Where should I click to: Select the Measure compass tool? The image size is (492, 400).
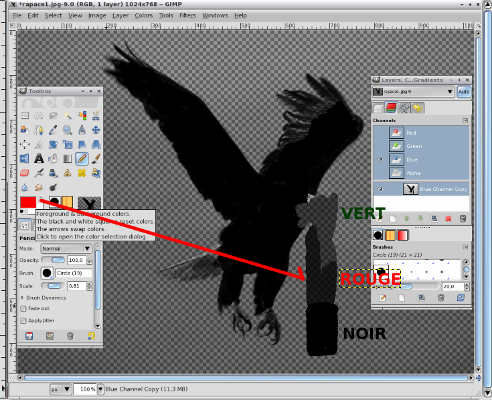point(82,130)
